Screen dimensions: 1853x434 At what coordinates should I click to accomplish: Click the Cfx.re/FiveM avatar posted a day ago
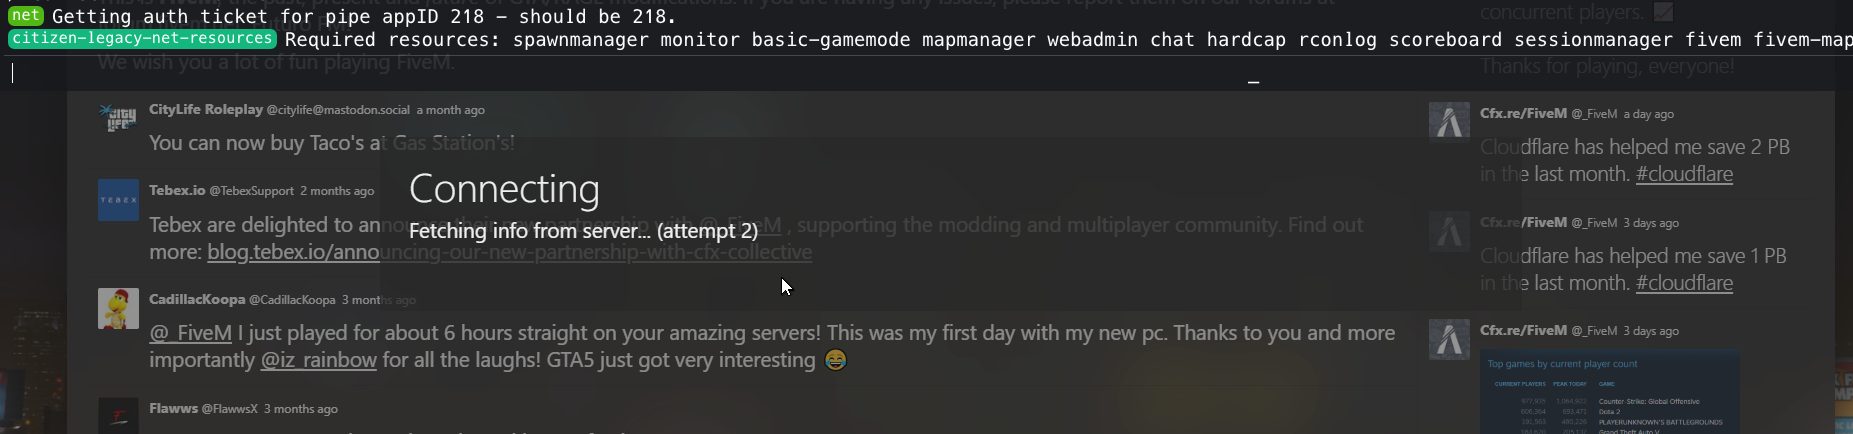pyautogui.click(x=1449, y=122)
